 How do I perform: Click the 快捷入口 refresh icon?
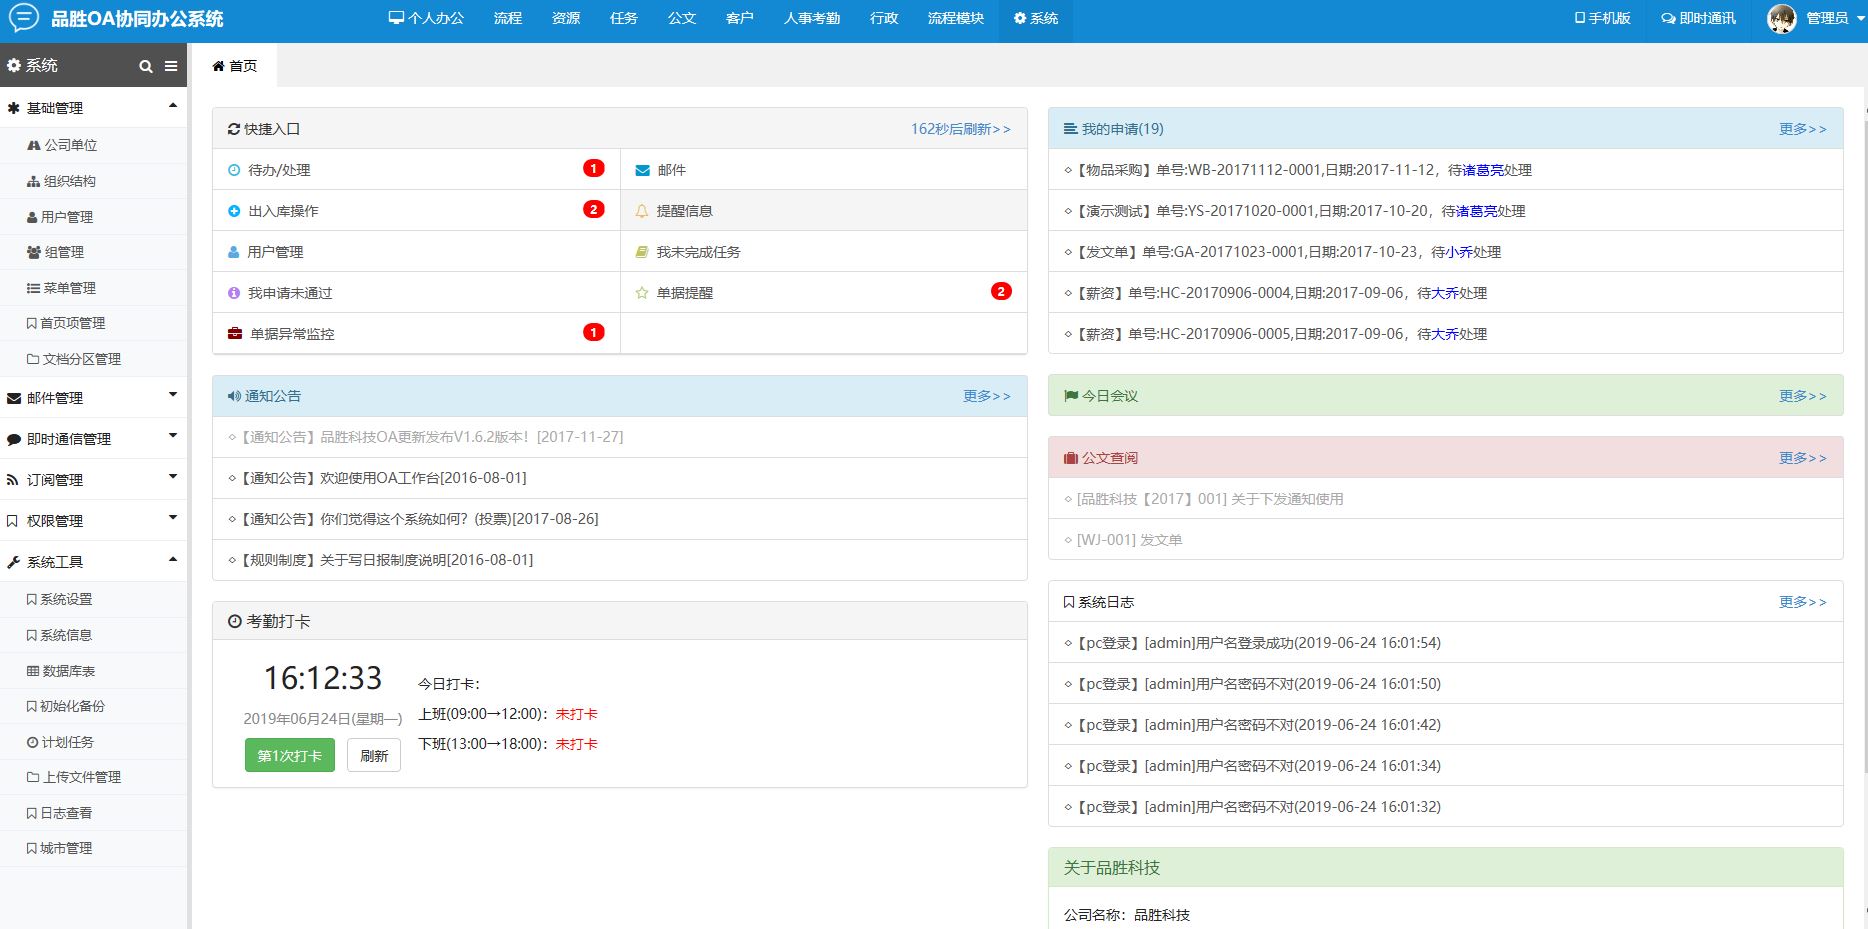tap(234, 129)
